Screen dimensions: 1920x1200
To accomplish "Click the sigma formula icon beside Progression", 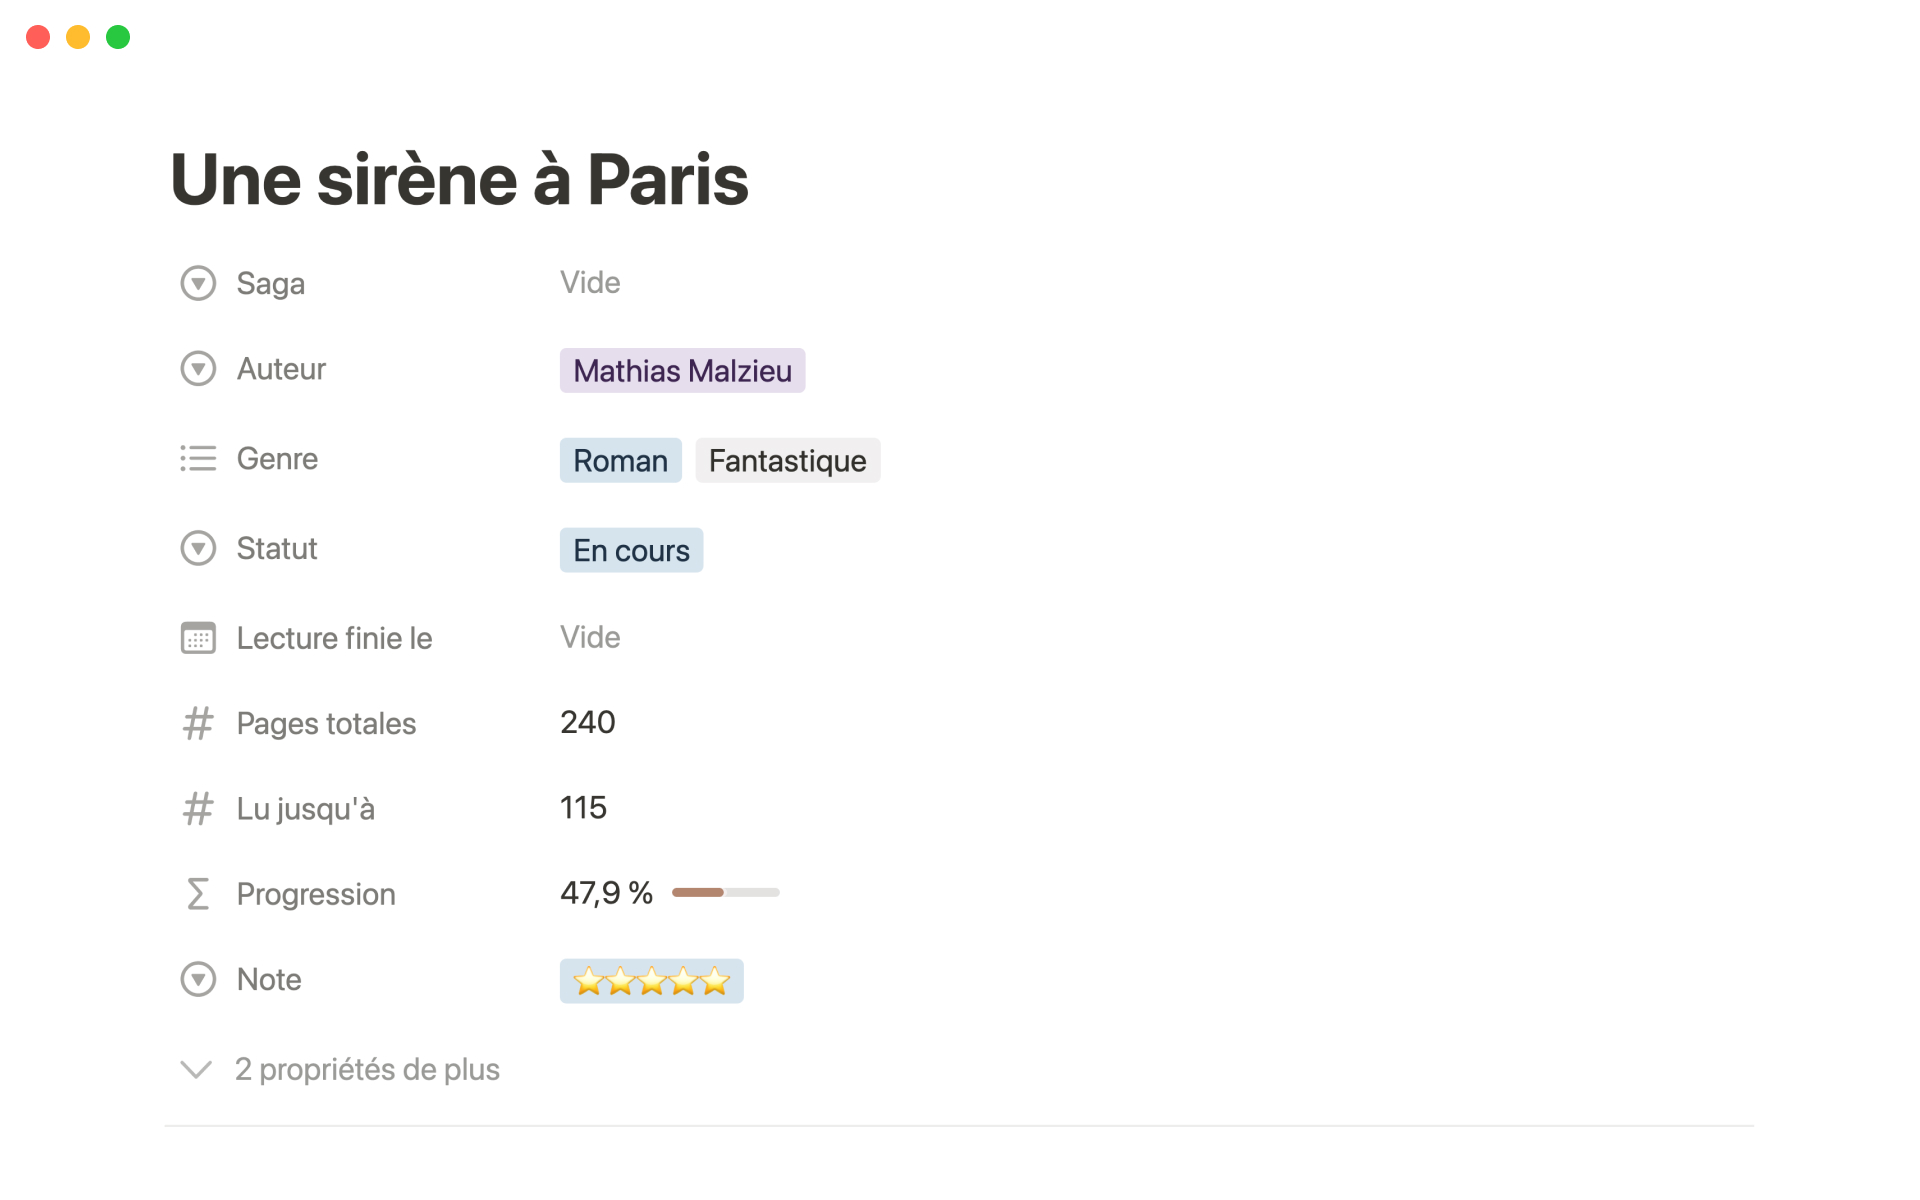I will (x=198, y=893).
